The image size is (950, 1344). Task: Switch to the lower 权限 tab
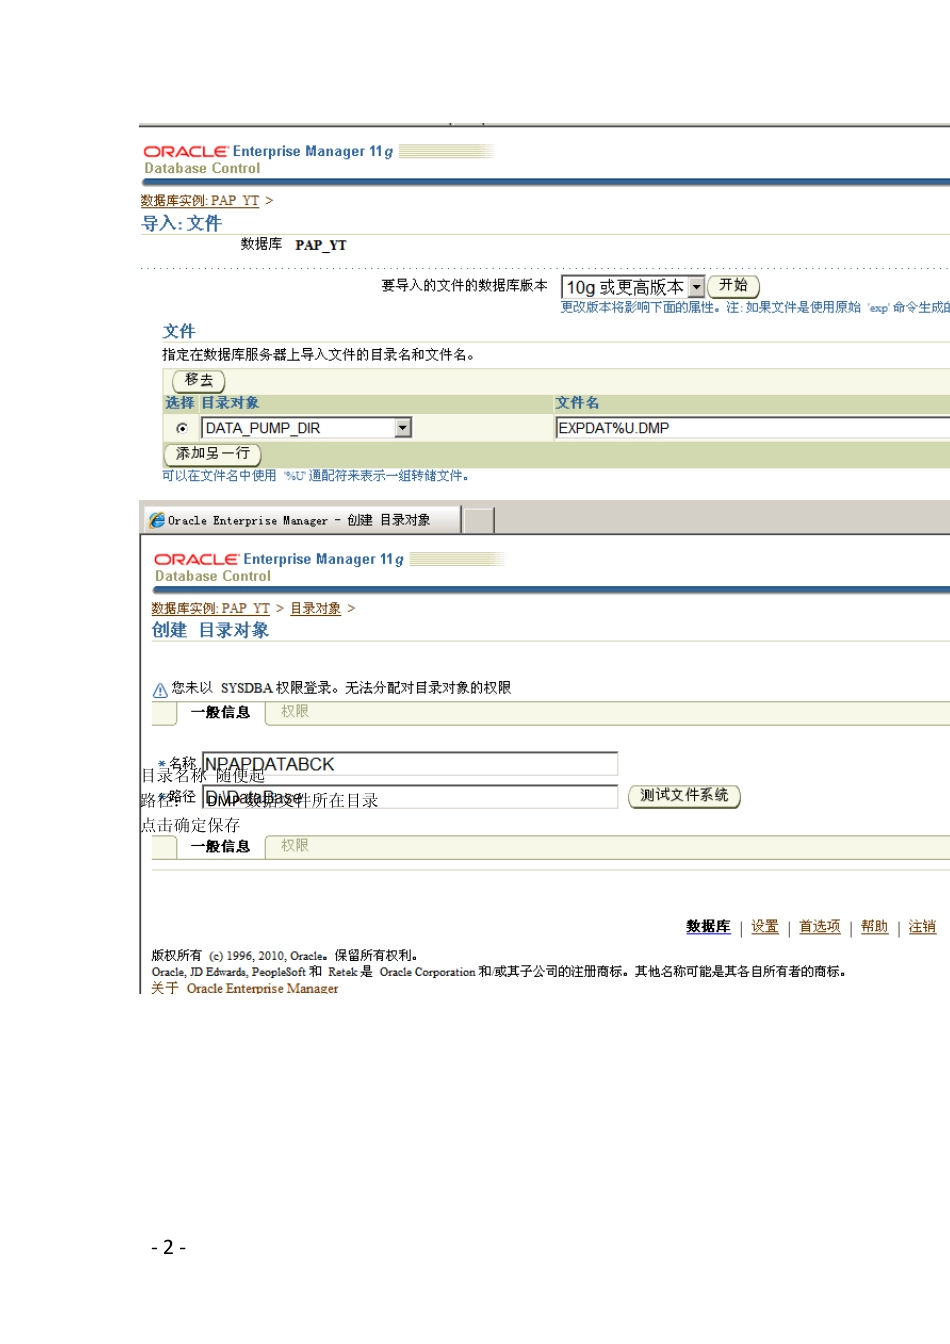[295, 846]
